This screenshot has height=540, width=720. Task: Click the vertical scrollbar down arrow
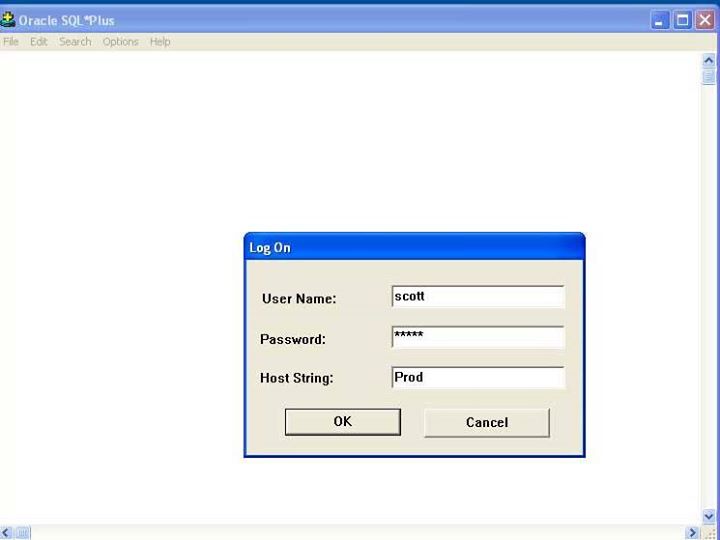tap(709, 516)
